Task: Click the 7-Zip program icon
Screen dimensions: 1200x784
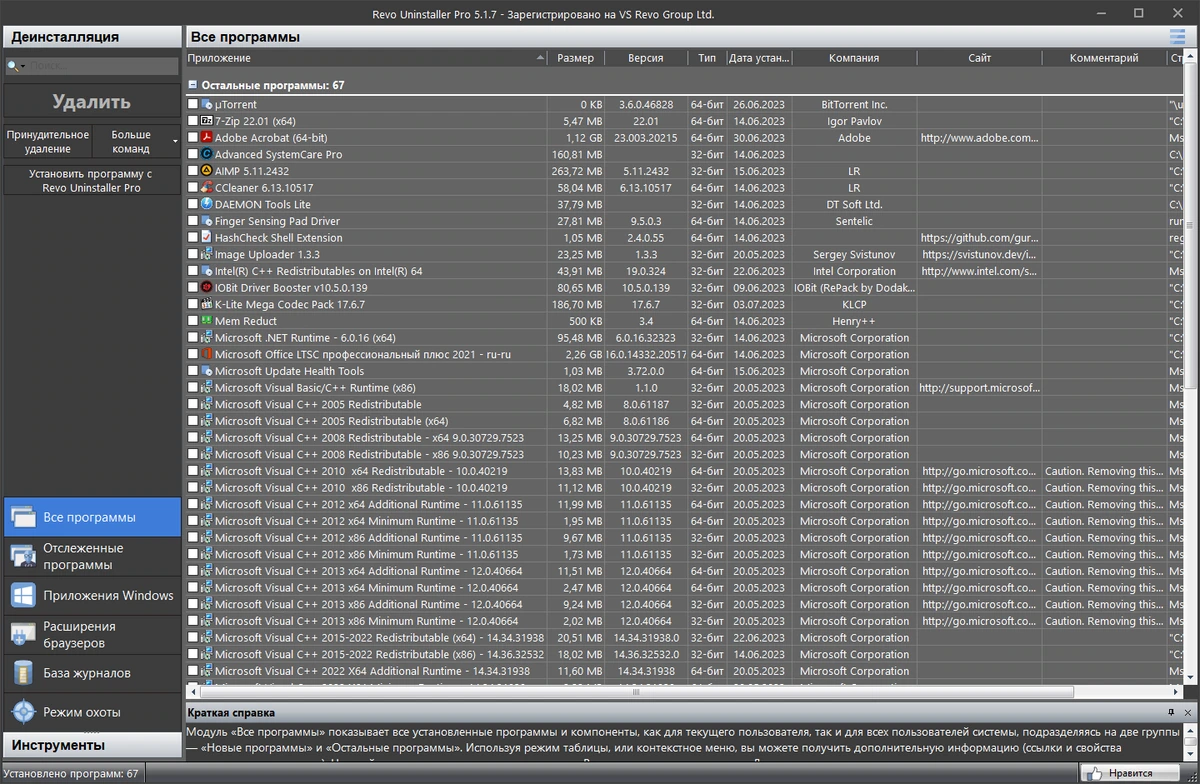Action: (x=207, y=121)
